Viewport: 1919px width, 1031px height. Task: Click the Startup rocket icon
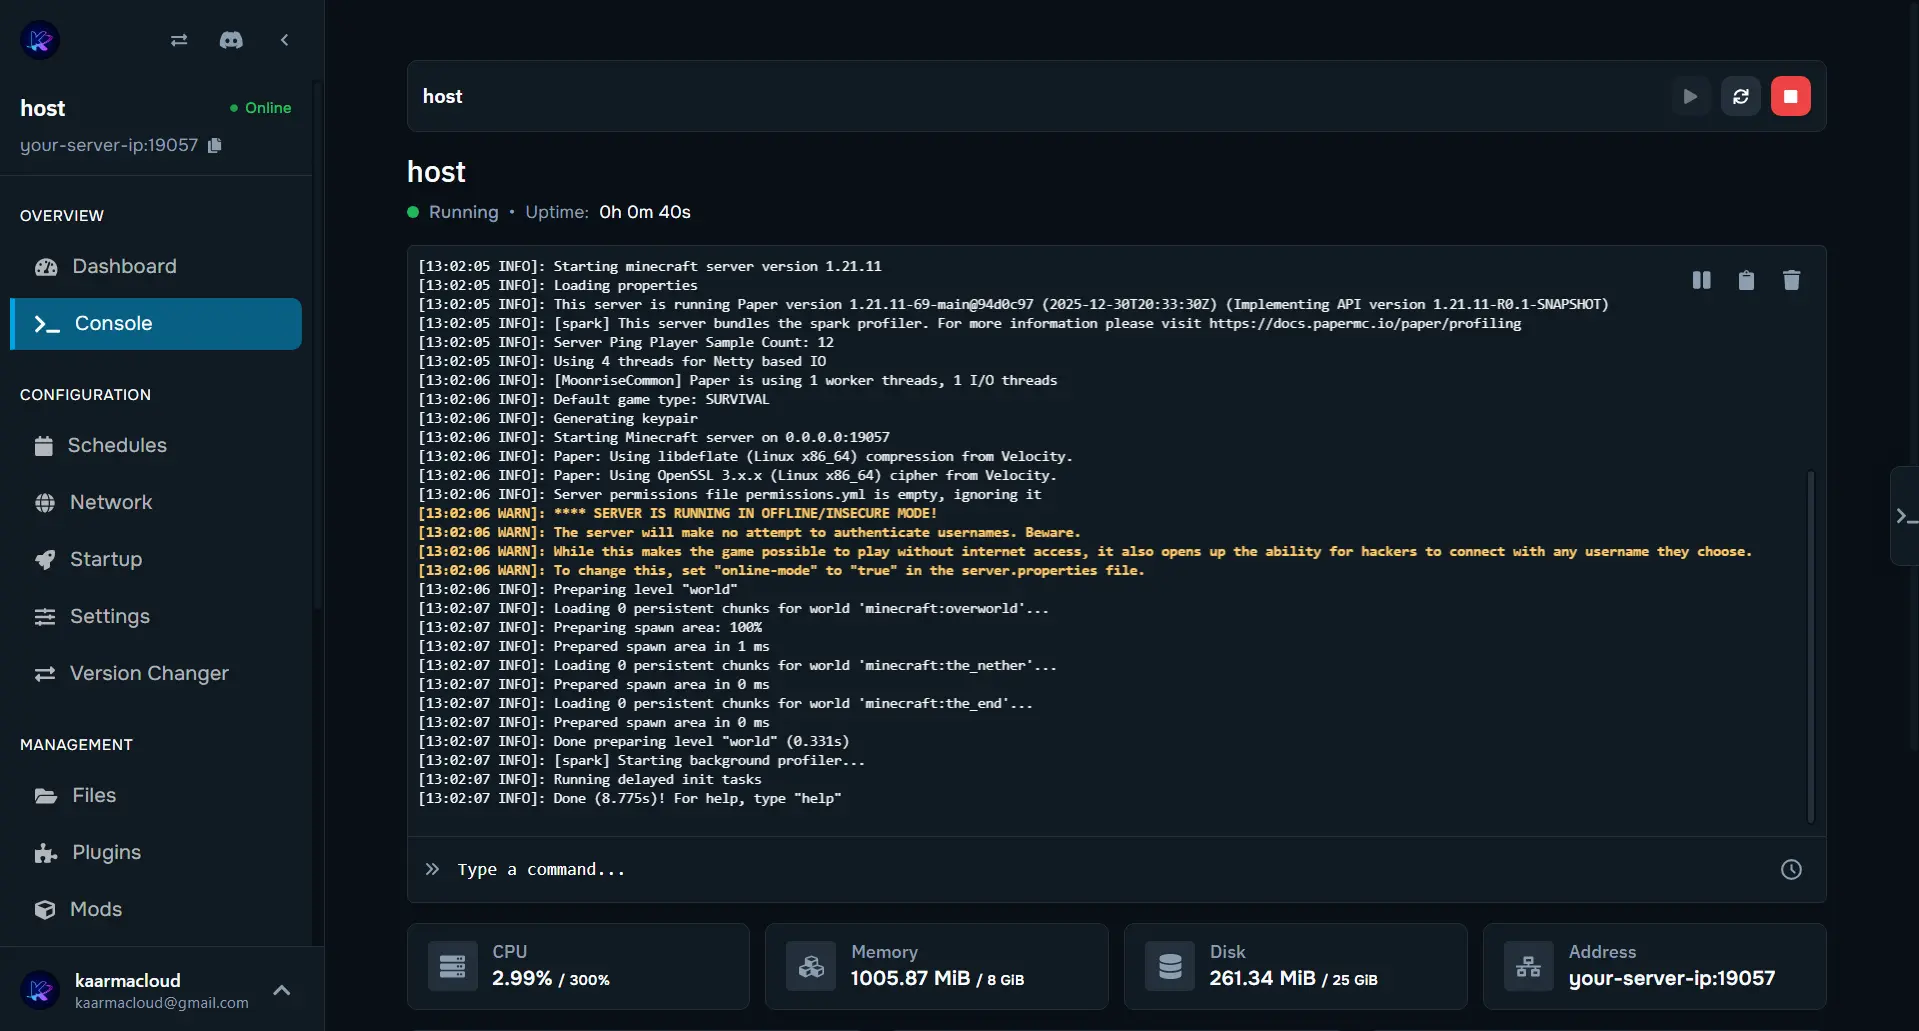[45, 560]
